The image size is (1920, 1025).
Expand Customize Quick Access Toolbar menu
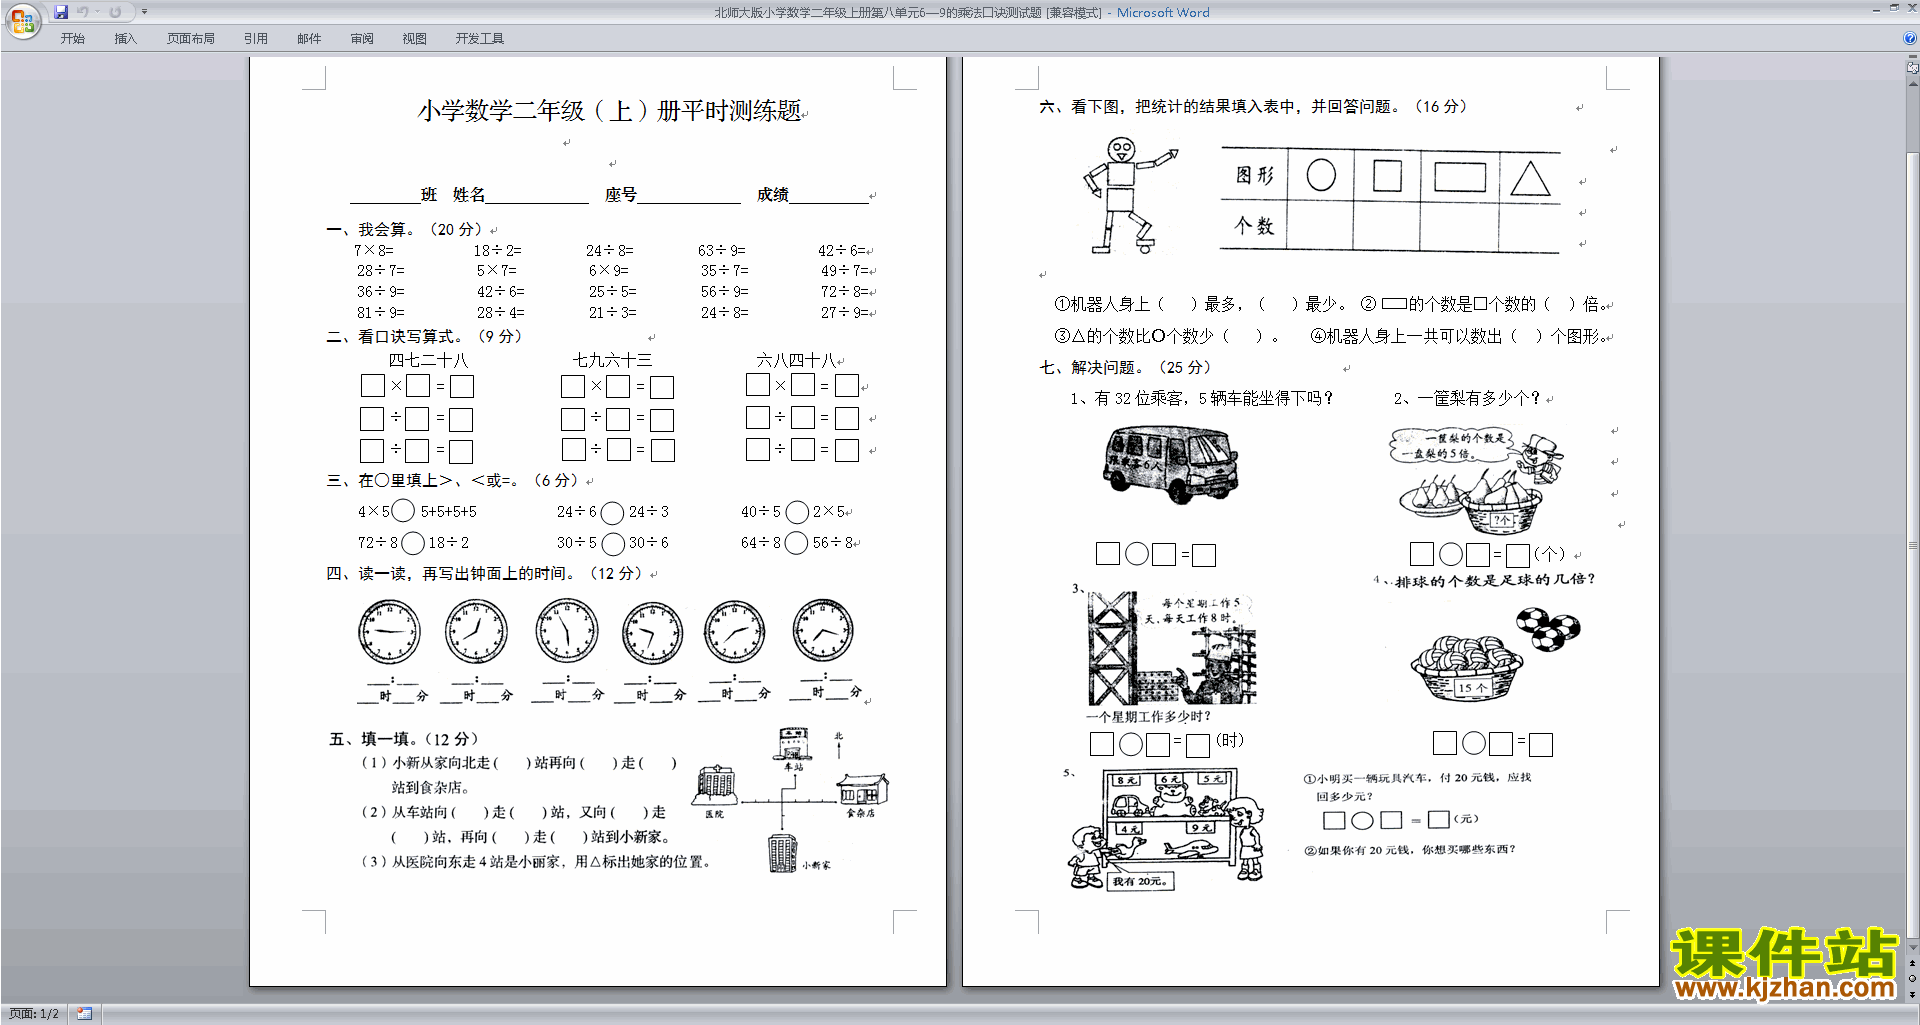coord(144,12)
